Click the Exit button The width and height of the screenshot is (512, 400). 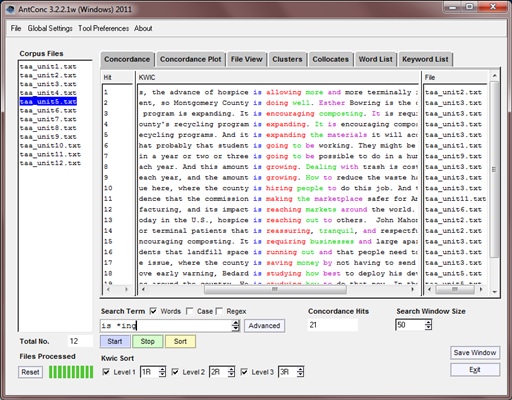(x=475, y=370)
